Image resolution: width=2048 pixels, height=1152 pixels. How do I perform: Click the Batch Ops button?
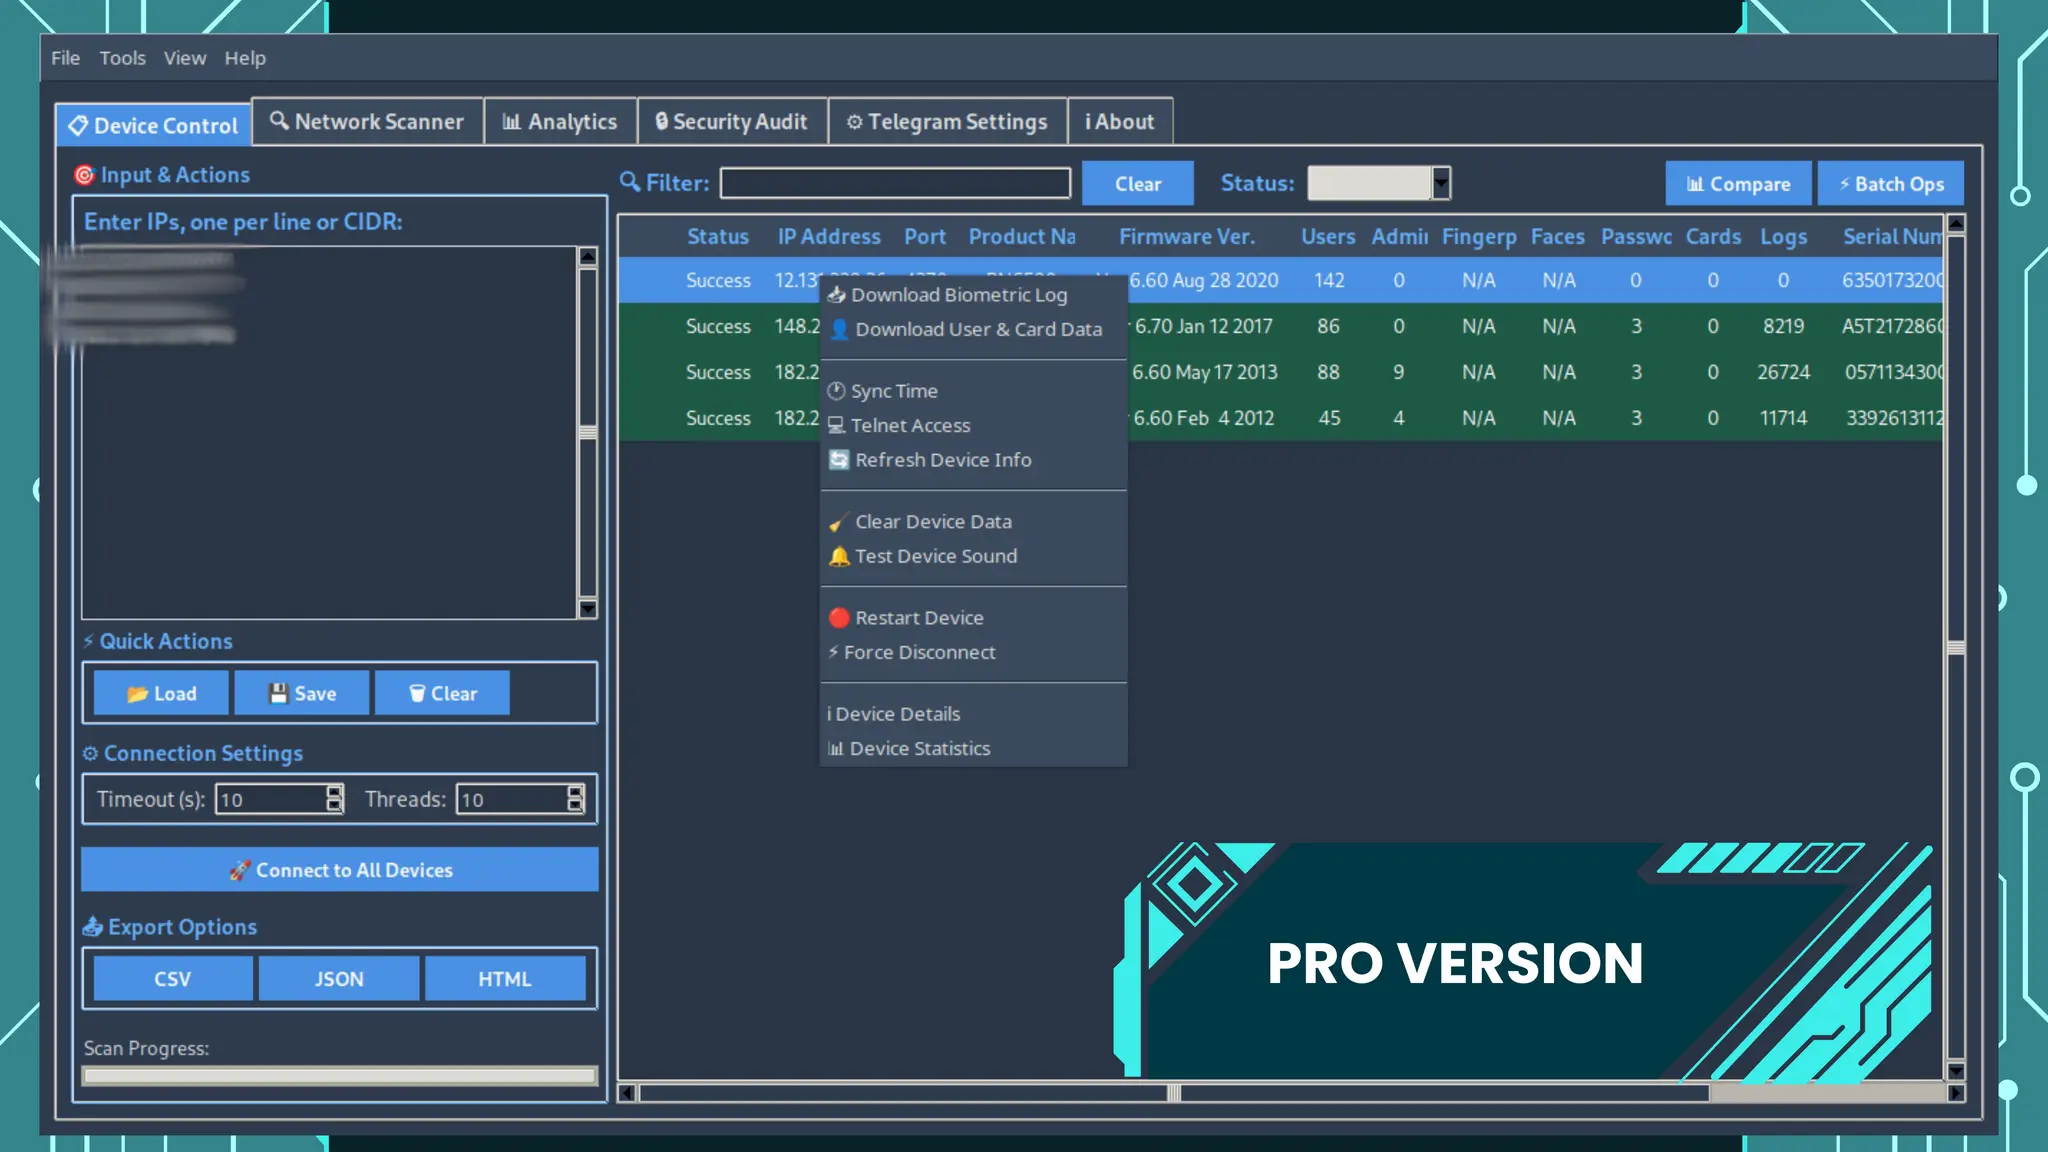tap(1890, 184)
